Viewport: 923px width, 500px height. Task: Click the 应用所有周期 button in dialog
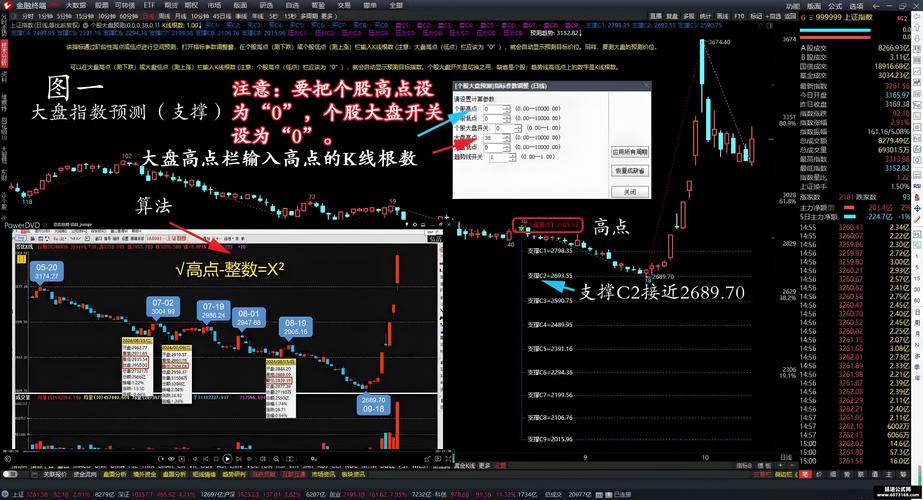(x=629, y=152)
